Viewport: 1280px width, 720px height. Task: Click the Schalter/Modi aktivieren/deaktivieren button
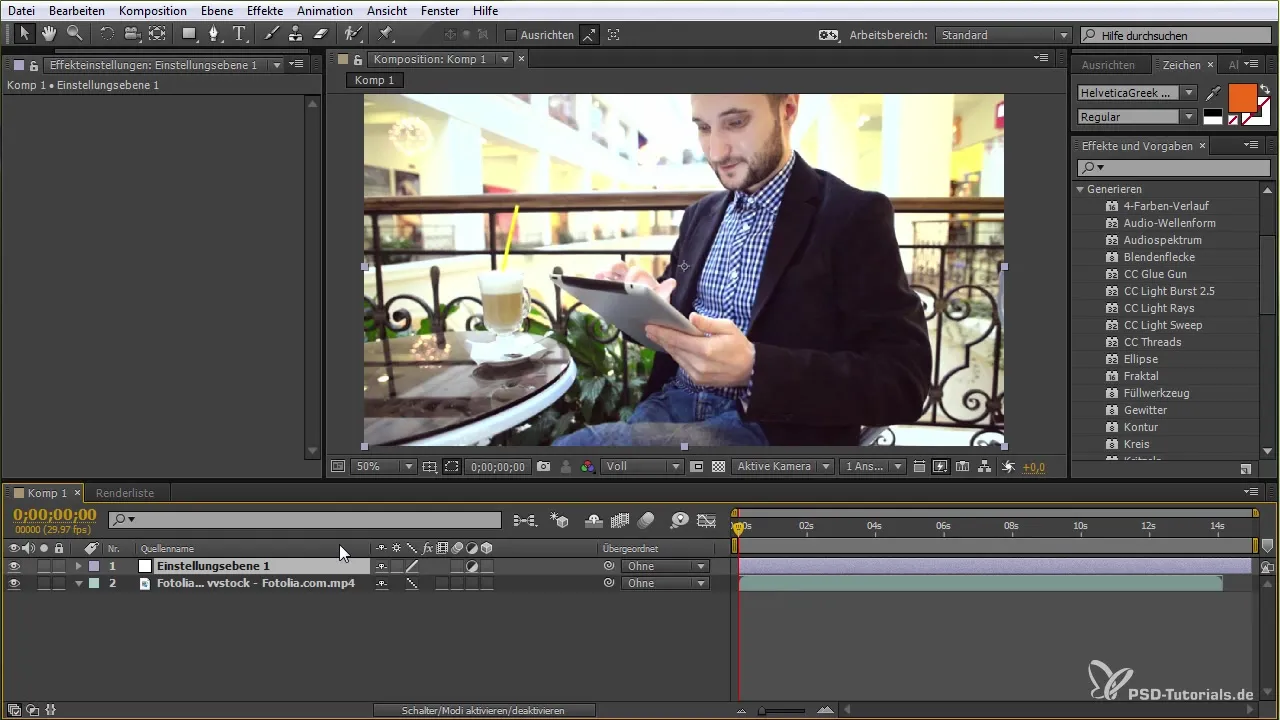tap(484, 710)
